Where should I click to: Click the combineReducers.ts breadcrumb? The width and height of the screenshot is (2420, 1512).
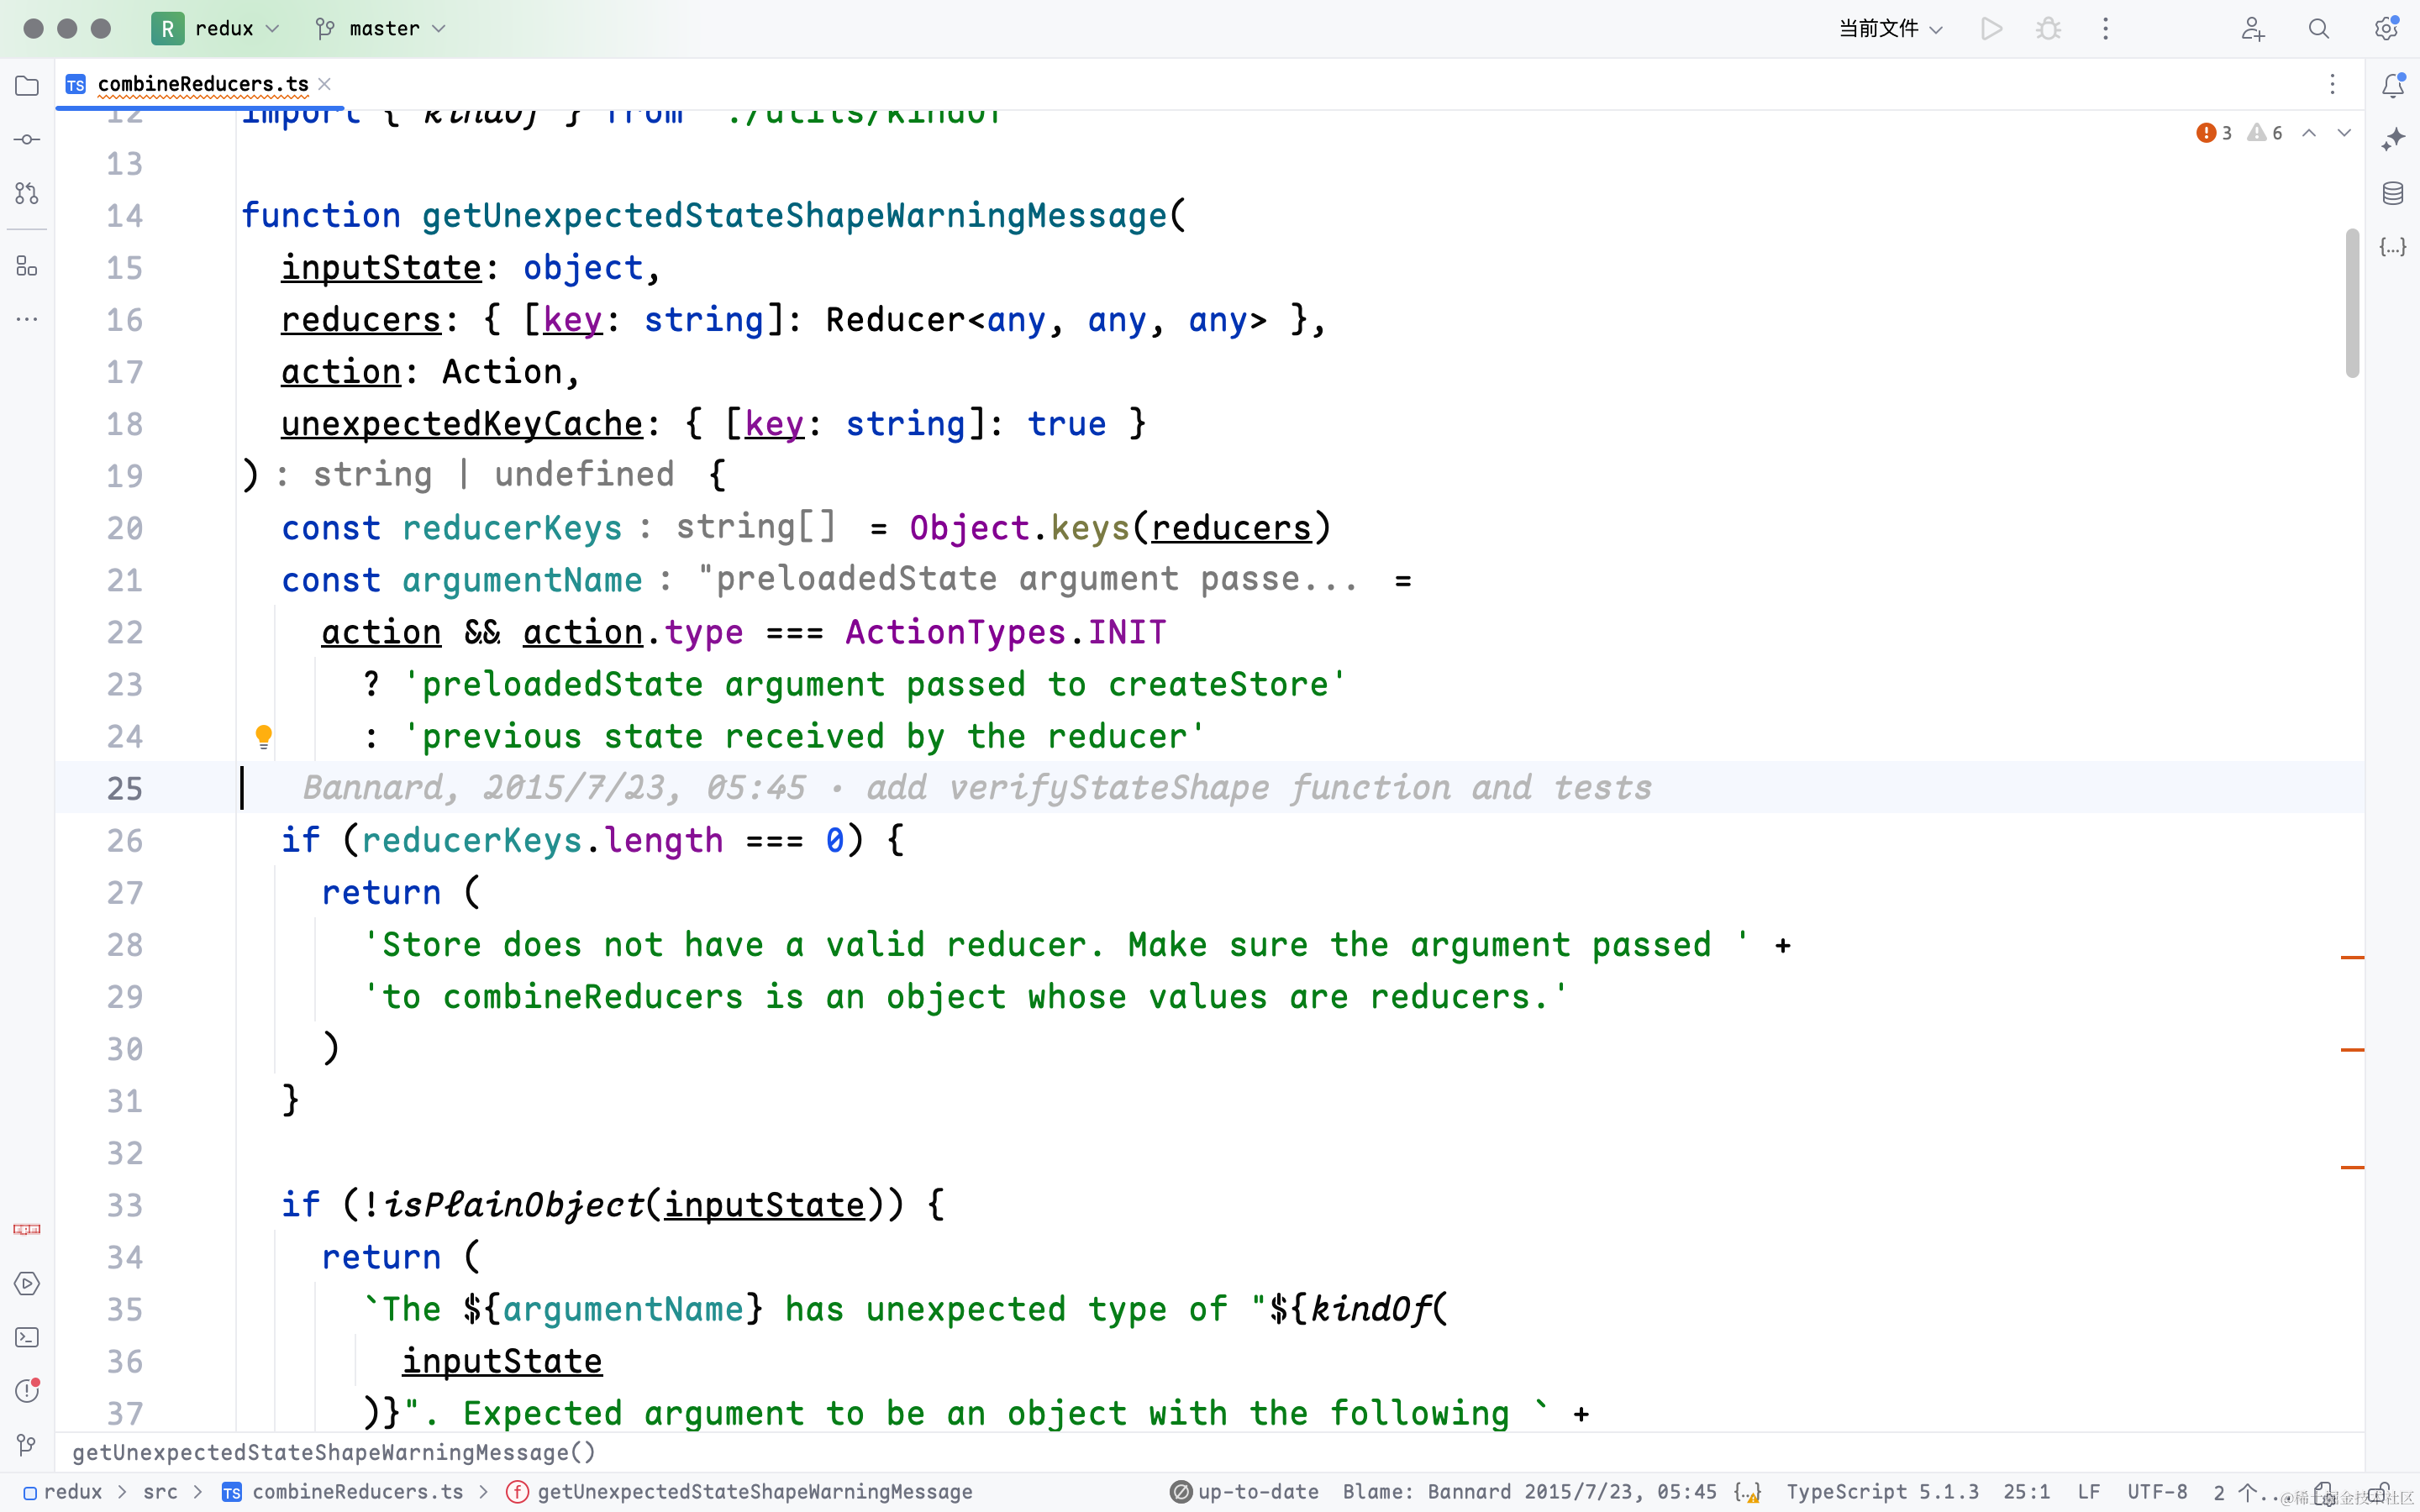pos(343,1492)
